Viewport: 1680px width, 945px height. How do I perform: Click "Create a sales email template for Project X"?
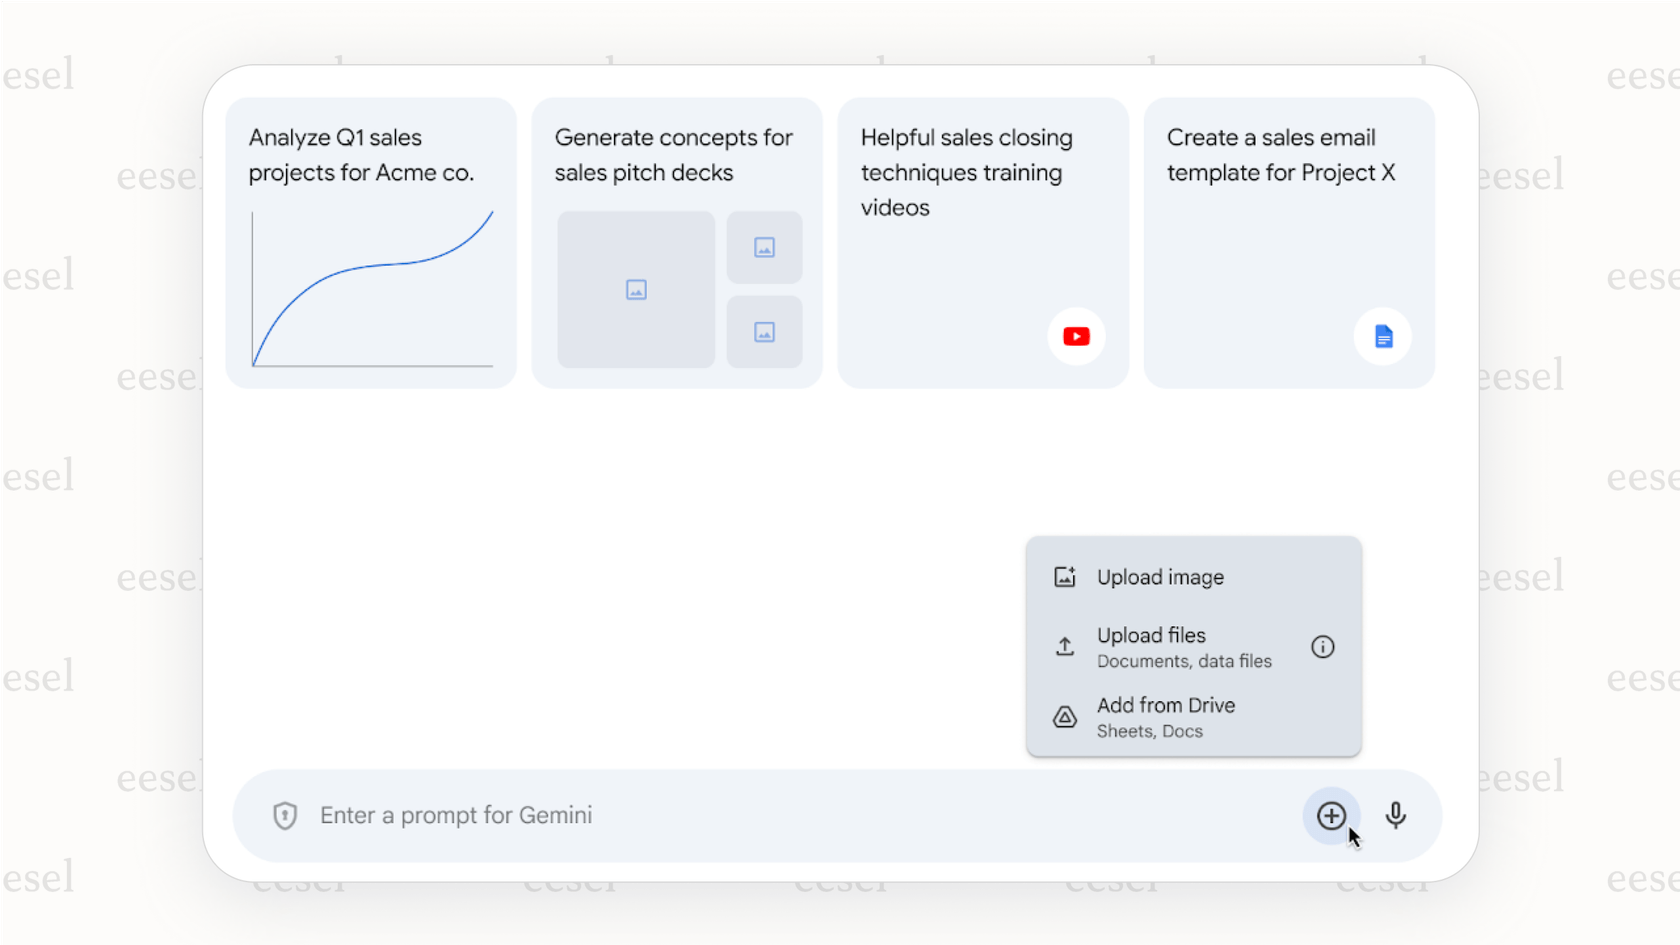point(1289,242)
